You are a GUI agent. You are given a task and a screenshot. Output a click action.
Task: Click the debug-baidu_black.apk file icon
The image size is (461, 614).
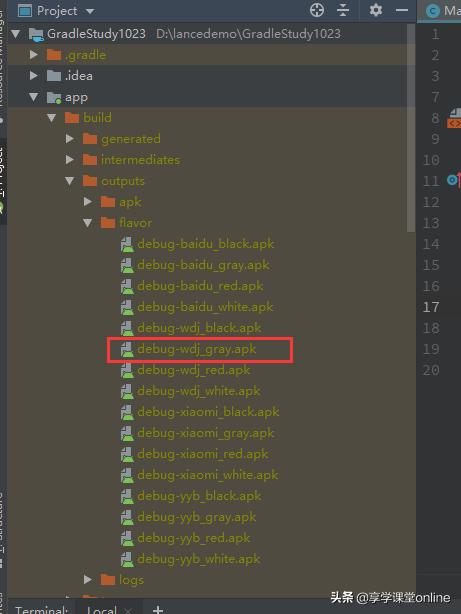point(127,244)
